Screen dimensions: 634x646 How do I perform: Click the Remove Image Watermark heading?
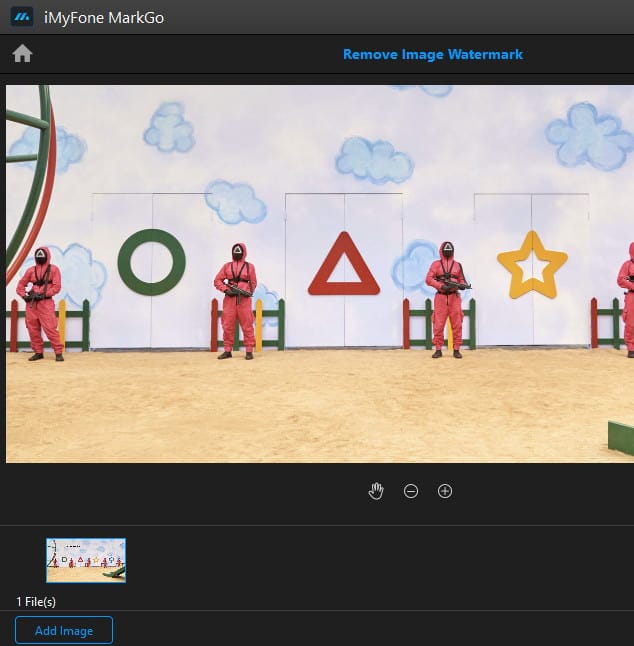point(433,54)
